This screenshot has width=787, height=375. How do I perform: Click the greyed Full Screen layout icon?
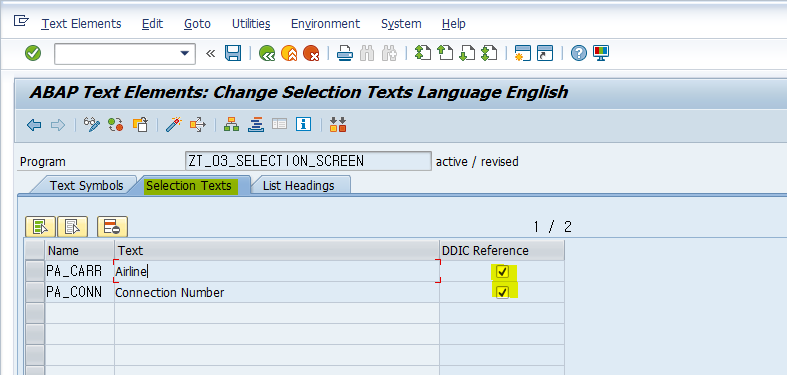pyautogui.click(x=280, y=124)
